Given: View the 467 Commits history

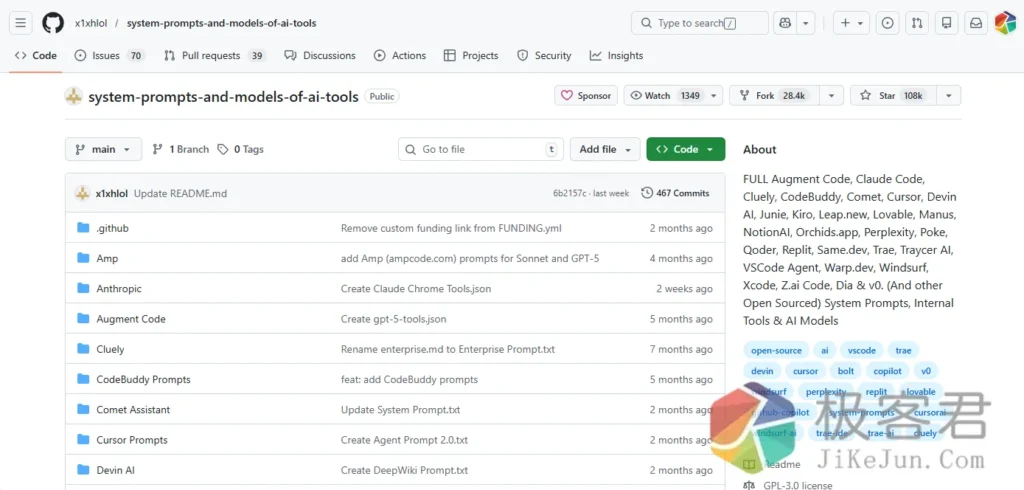Looking at the screenshot, I should pos(675,193).
